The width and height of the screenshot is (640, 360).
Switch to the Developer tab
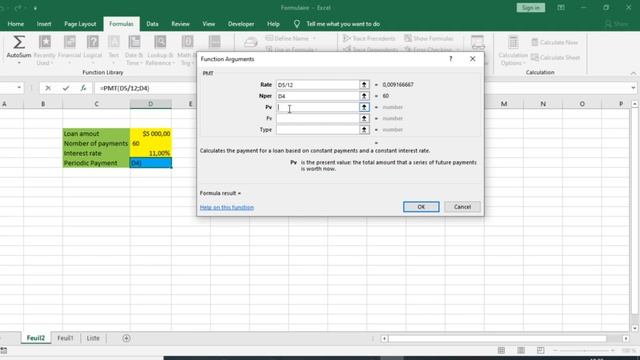(x=241, y=24)
